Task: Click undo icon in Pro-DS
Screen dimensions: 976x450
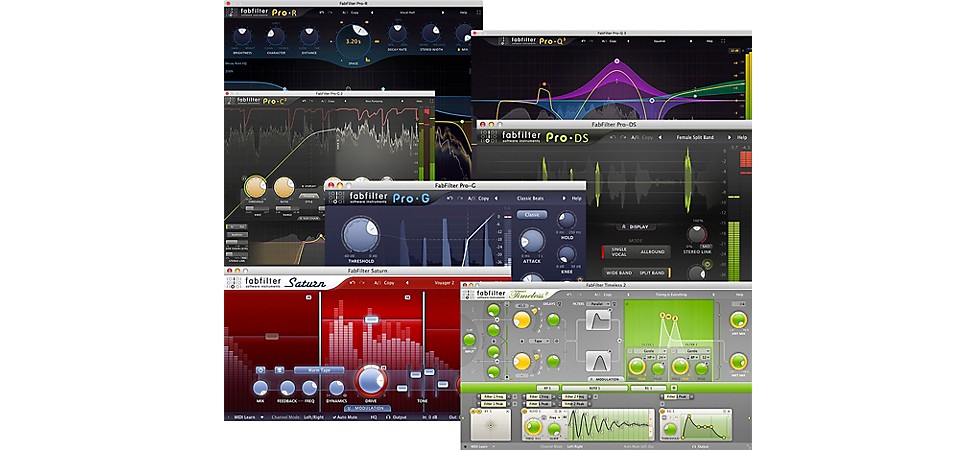Action: click(x=613, y=138)
